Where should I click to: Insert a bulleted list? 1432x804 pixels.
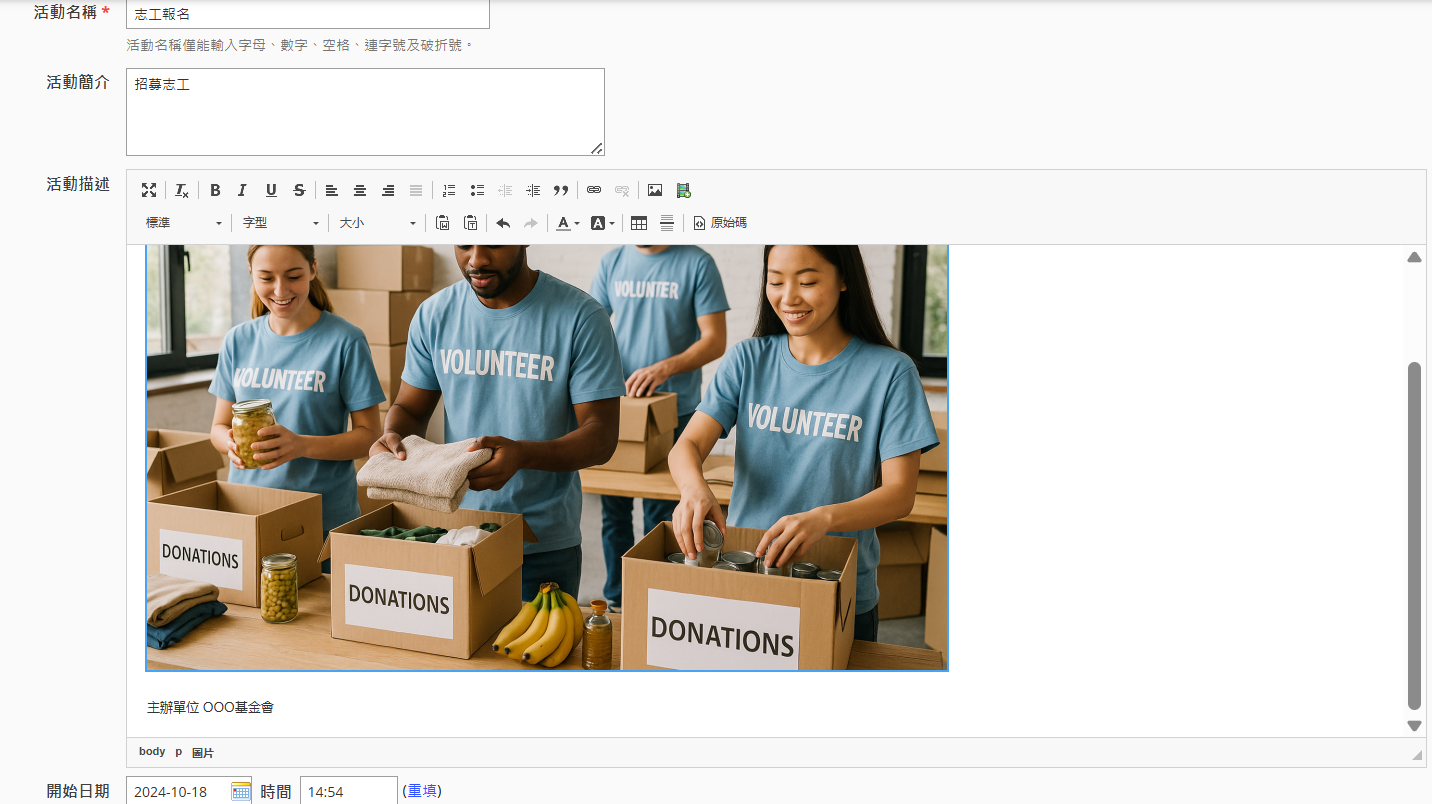(x=477, y=190)
